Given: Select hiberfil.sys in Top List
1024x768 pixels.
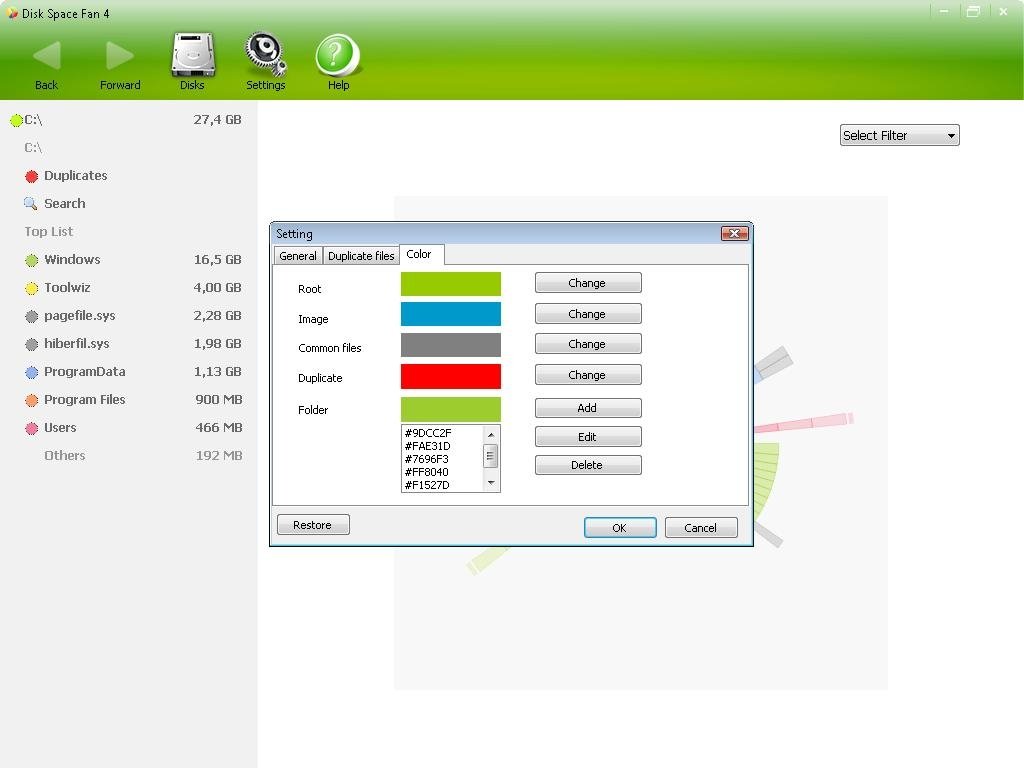Looking at the screenshot, I should pos(133,344).
